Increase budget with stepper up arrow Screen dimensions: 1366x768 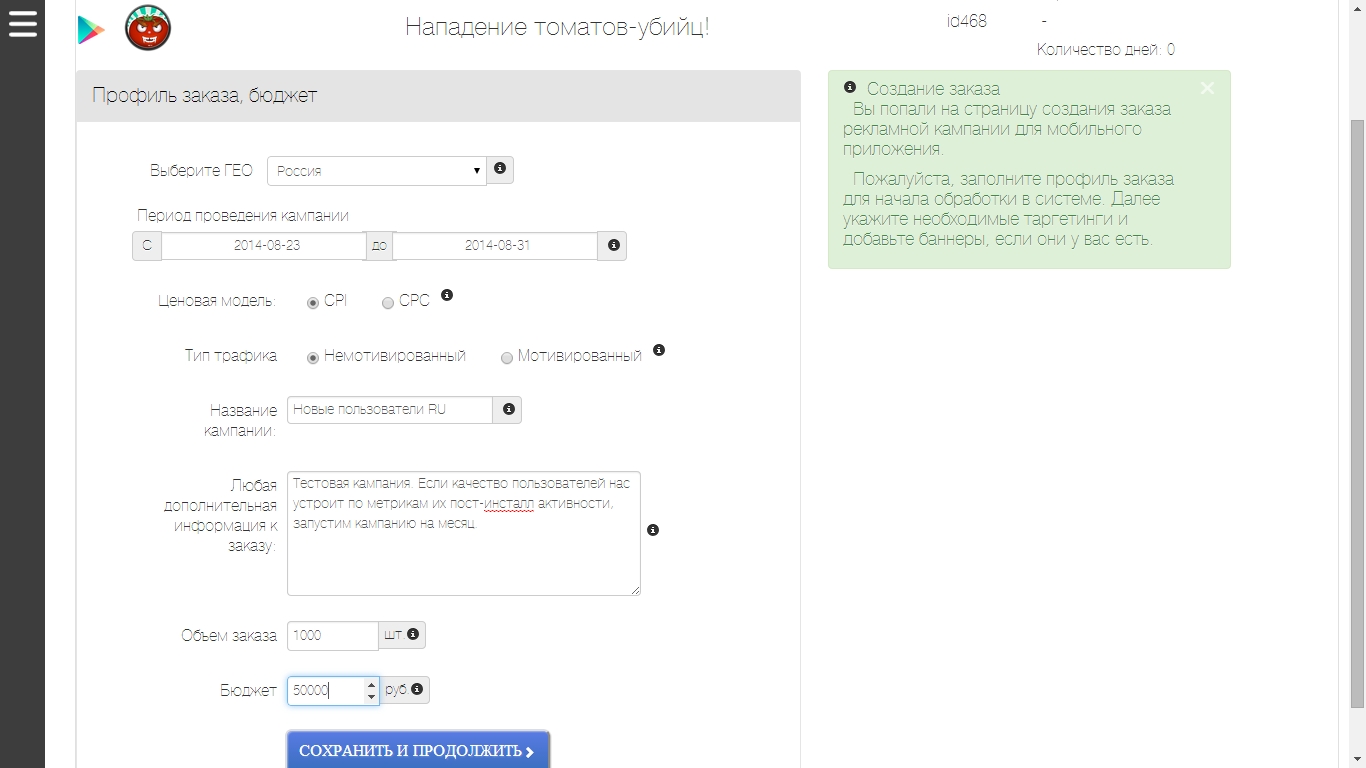pyautogui.click(x=371, y=685)
